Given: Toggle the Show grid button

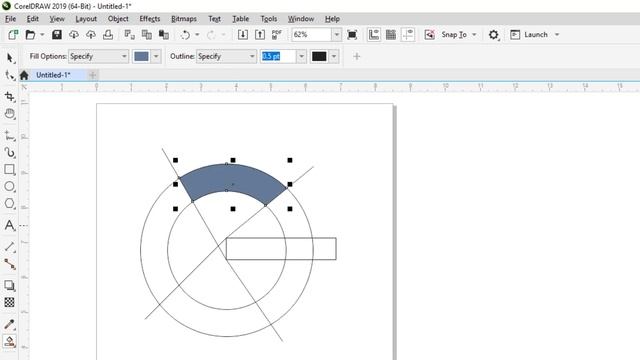Looking at the screenshot, I should tap(391, 35).
